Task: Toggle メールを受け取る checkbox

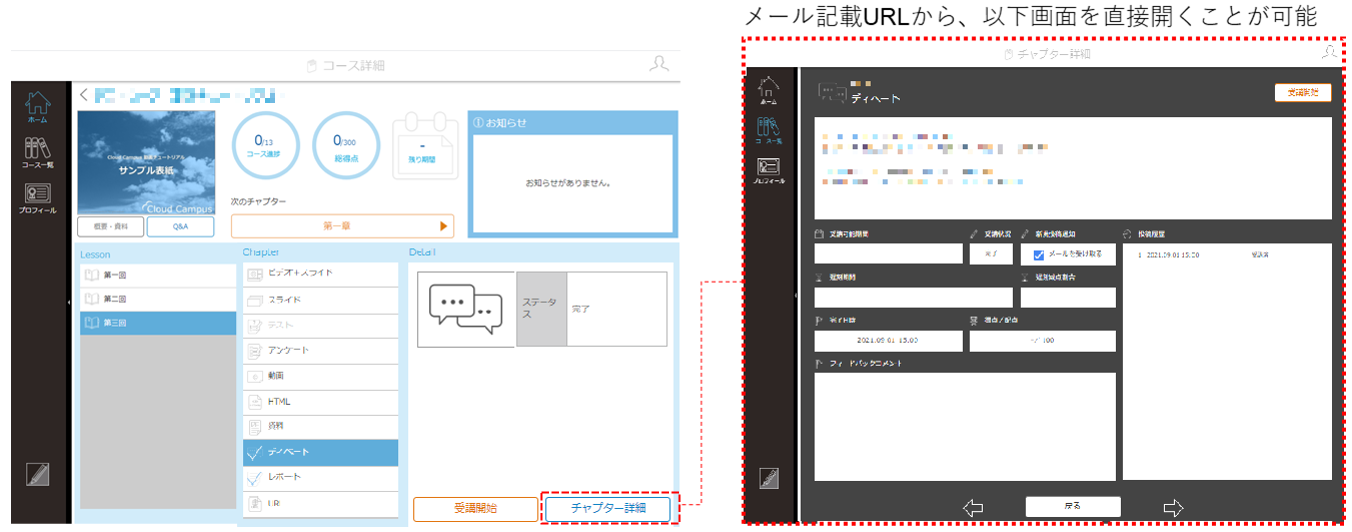Action: coord(1038,254)
